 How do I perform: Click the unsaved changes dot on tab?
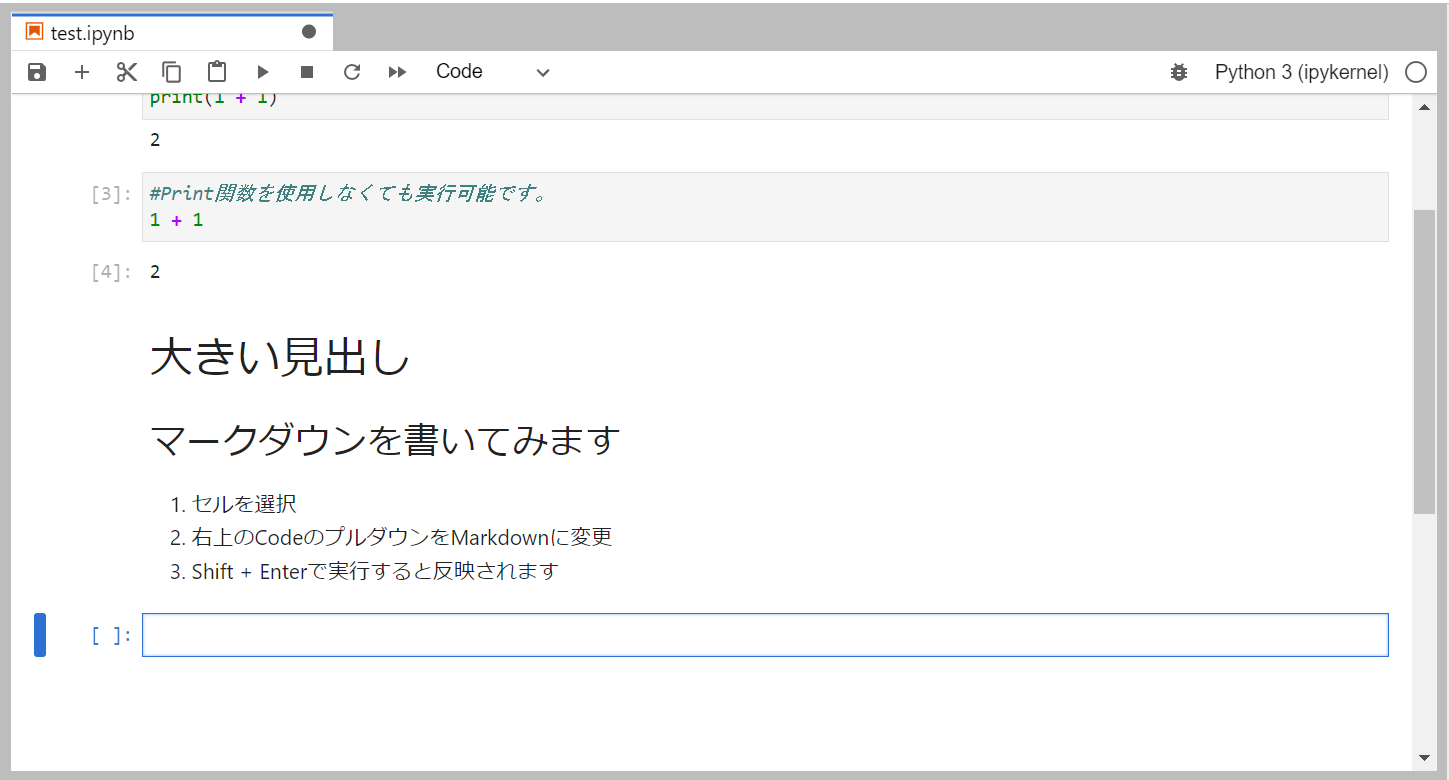[x=307, y=30]
